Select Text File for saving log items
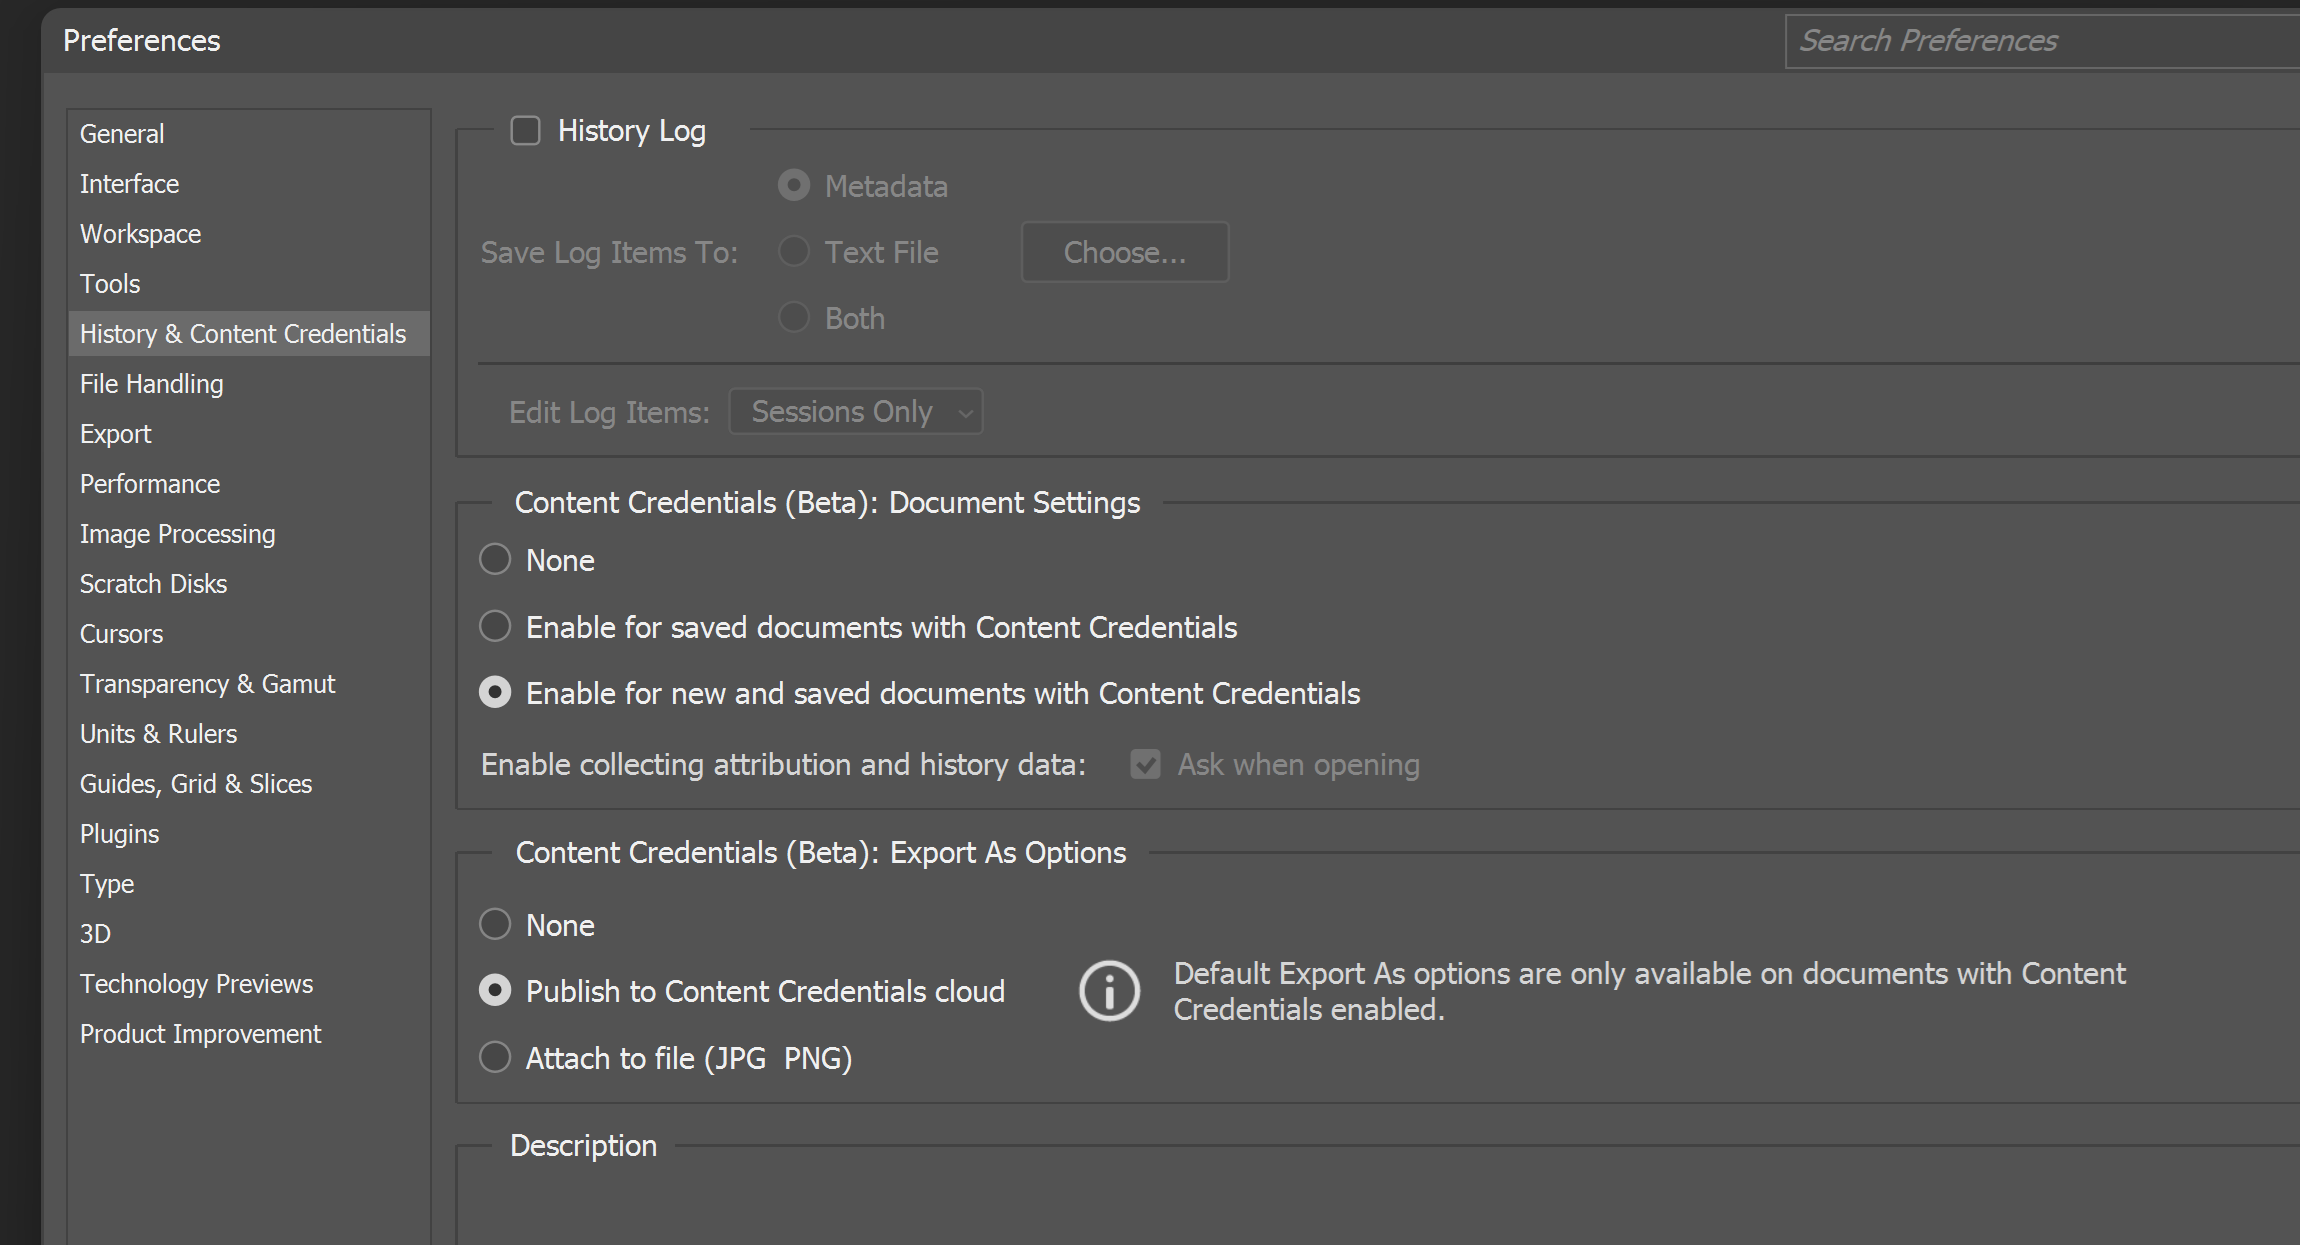The width and height of the screenshot is (2300, 1245). tap(793, 252)
